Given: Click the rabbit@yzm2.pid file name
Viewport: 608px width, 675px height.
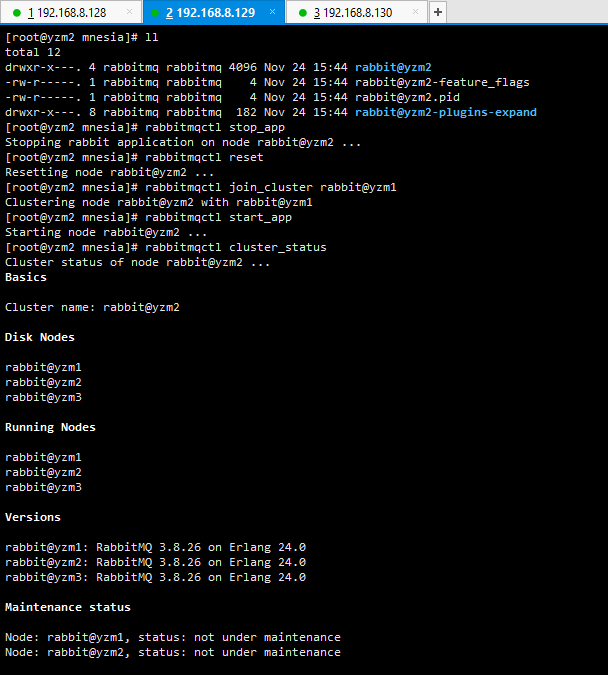Looking at the screenshot, I should click(407, 98).
